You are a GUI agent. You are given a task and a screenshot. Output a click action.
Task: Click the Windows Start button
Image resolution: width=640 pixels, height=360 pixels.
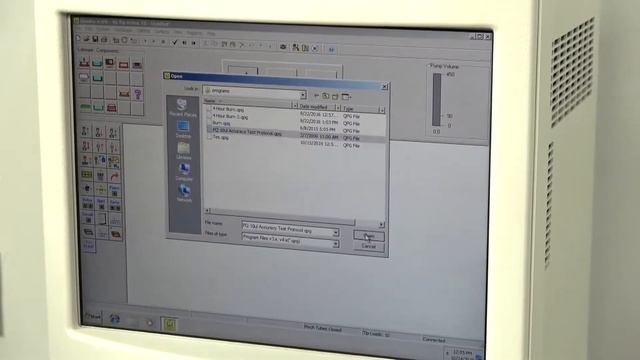pyautogui.click(x=92, y=316)
